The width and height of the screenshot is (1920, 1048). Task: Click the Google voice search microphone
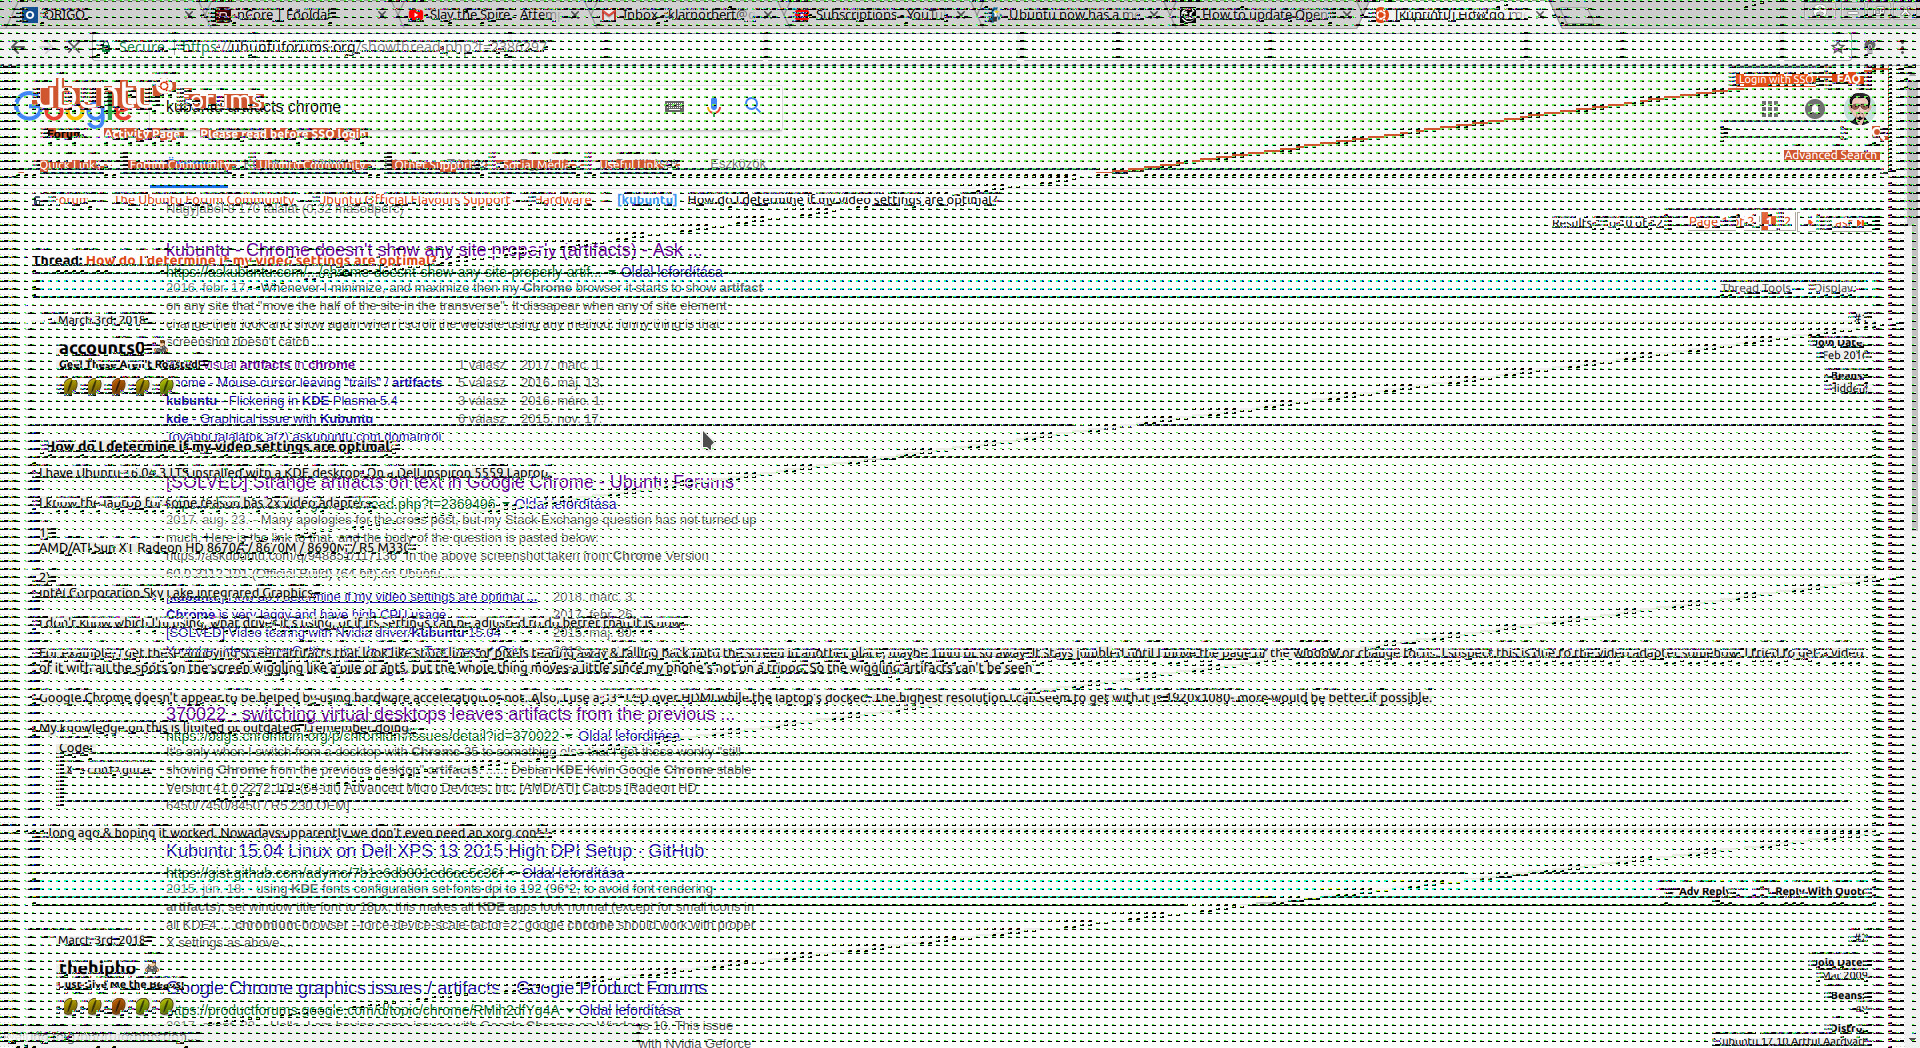coord(714,106)
